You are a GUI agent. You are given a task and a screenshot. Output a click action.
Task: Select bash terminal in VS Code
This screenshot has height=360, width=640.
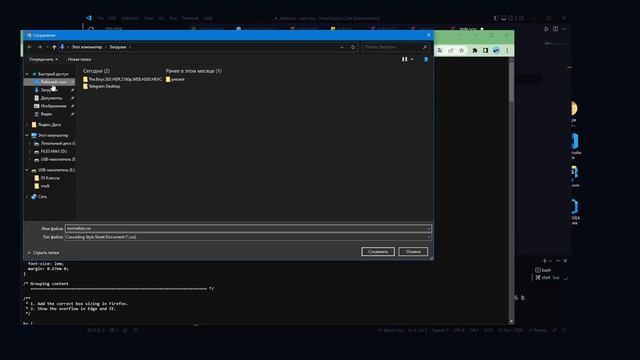point(543,270)
